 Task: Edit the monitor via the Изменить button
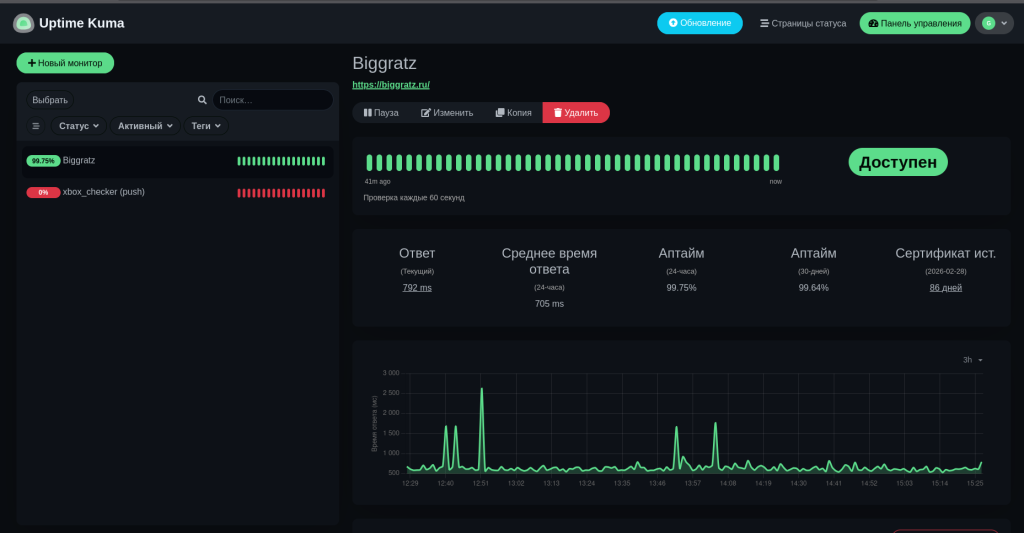point(447,113)
